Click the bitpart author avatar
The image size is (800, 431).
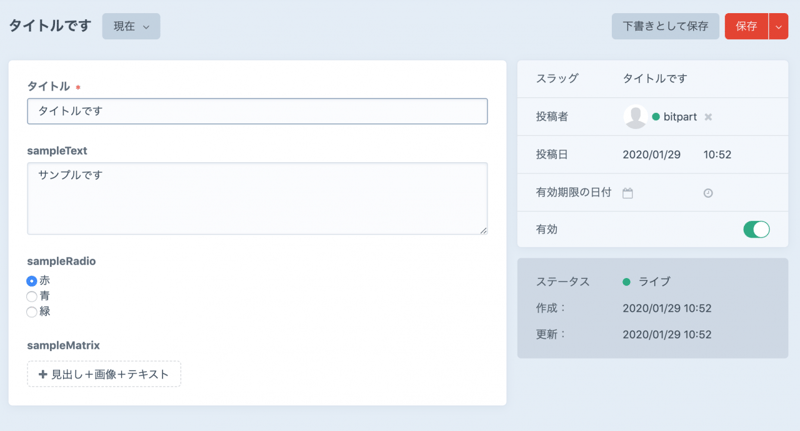(635, 117)
